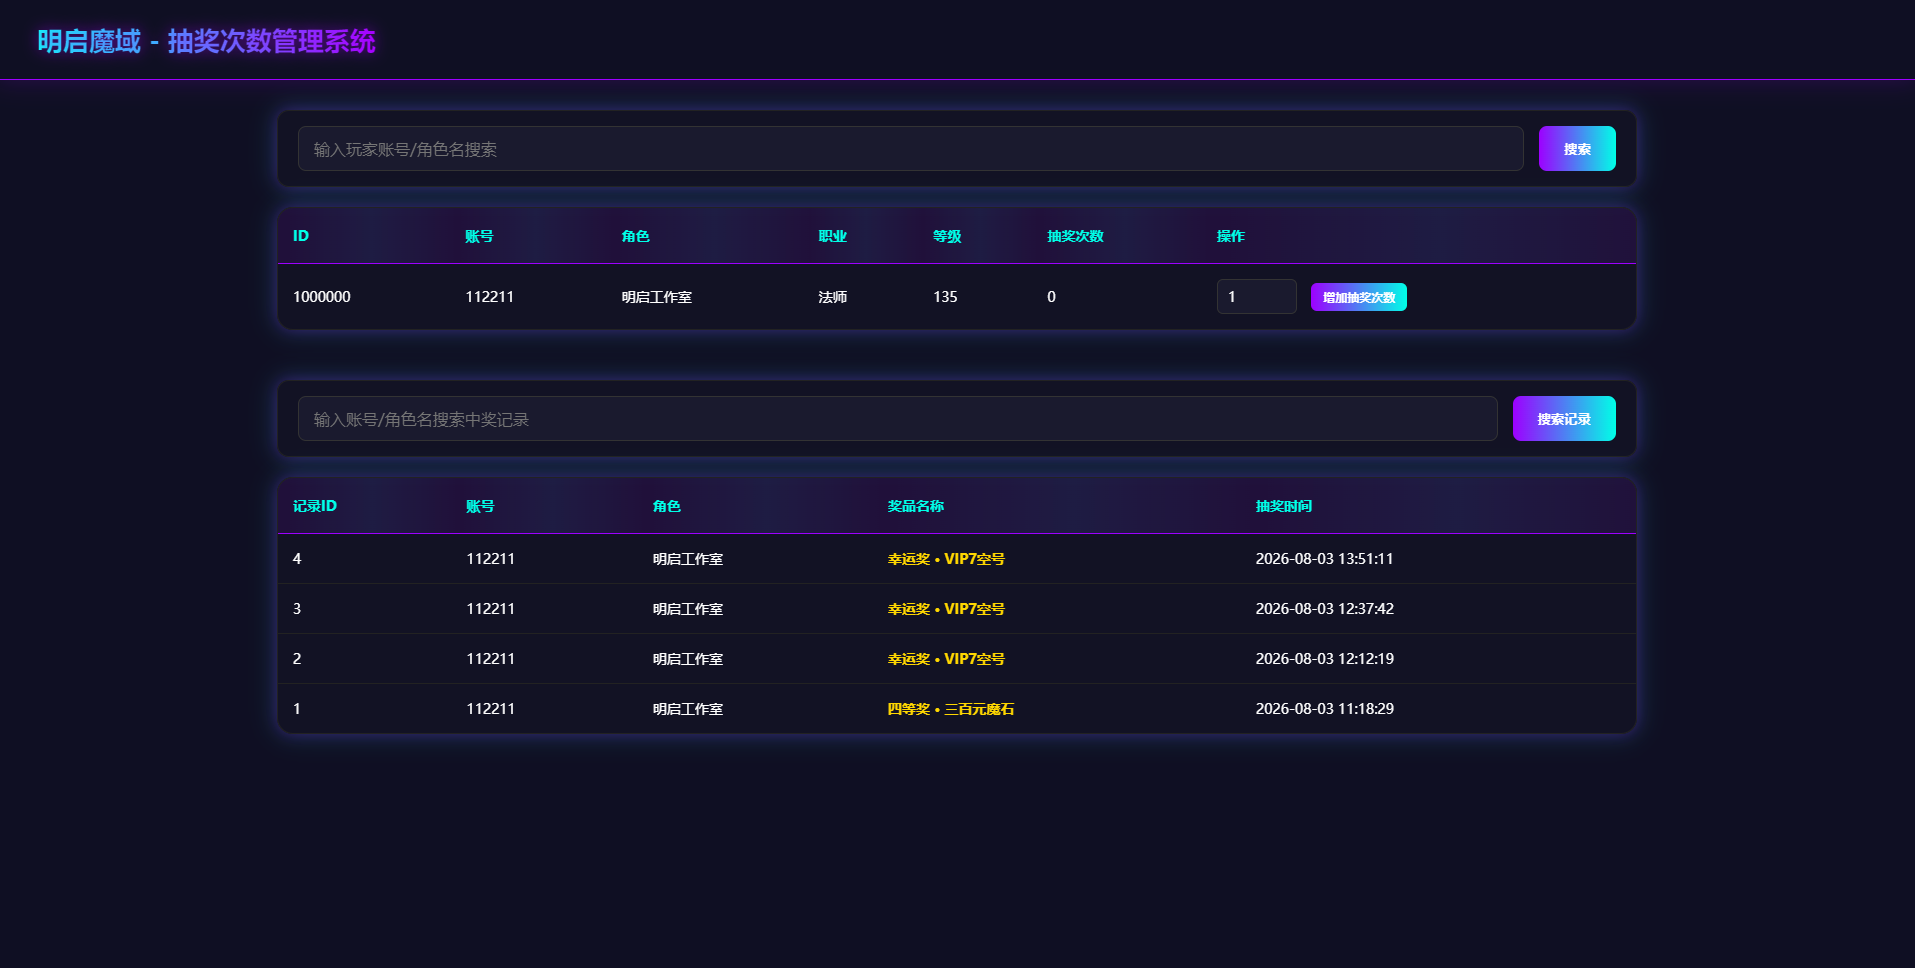Click prize 幸运奖 • VIP7空号 at 12:37:42
Image resolution: width=1915 pixels, height=968 pixels.
[946, 609]
